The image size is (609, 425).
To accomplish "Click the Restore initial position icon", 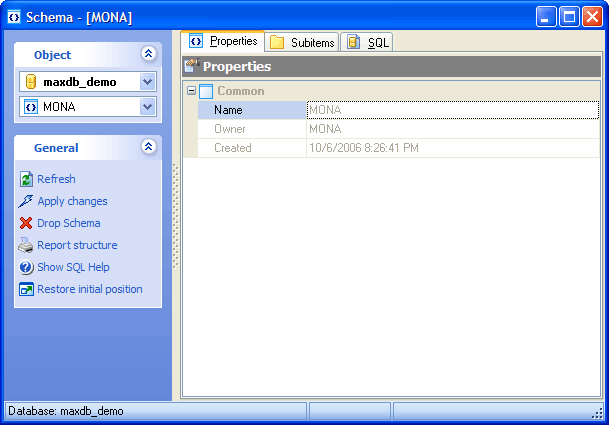I will click(26, 289).
